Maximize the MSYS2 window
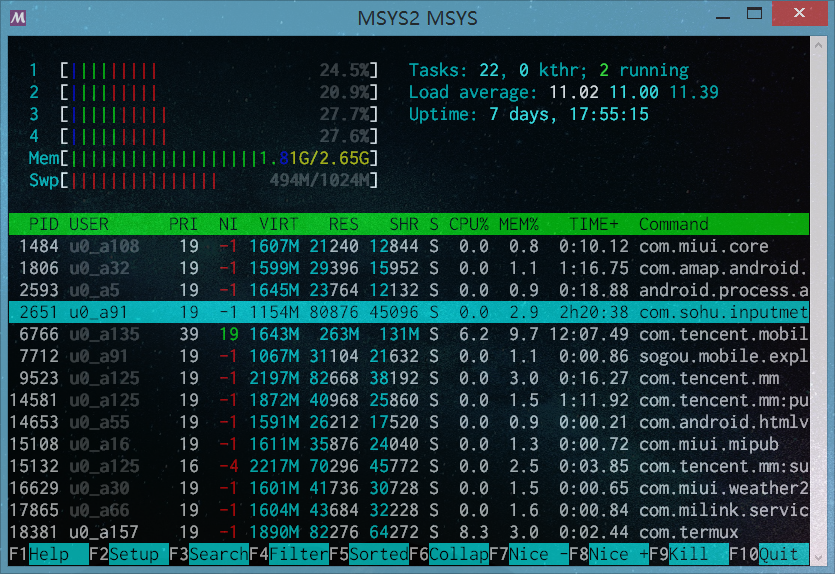 [x=754, y=14]
